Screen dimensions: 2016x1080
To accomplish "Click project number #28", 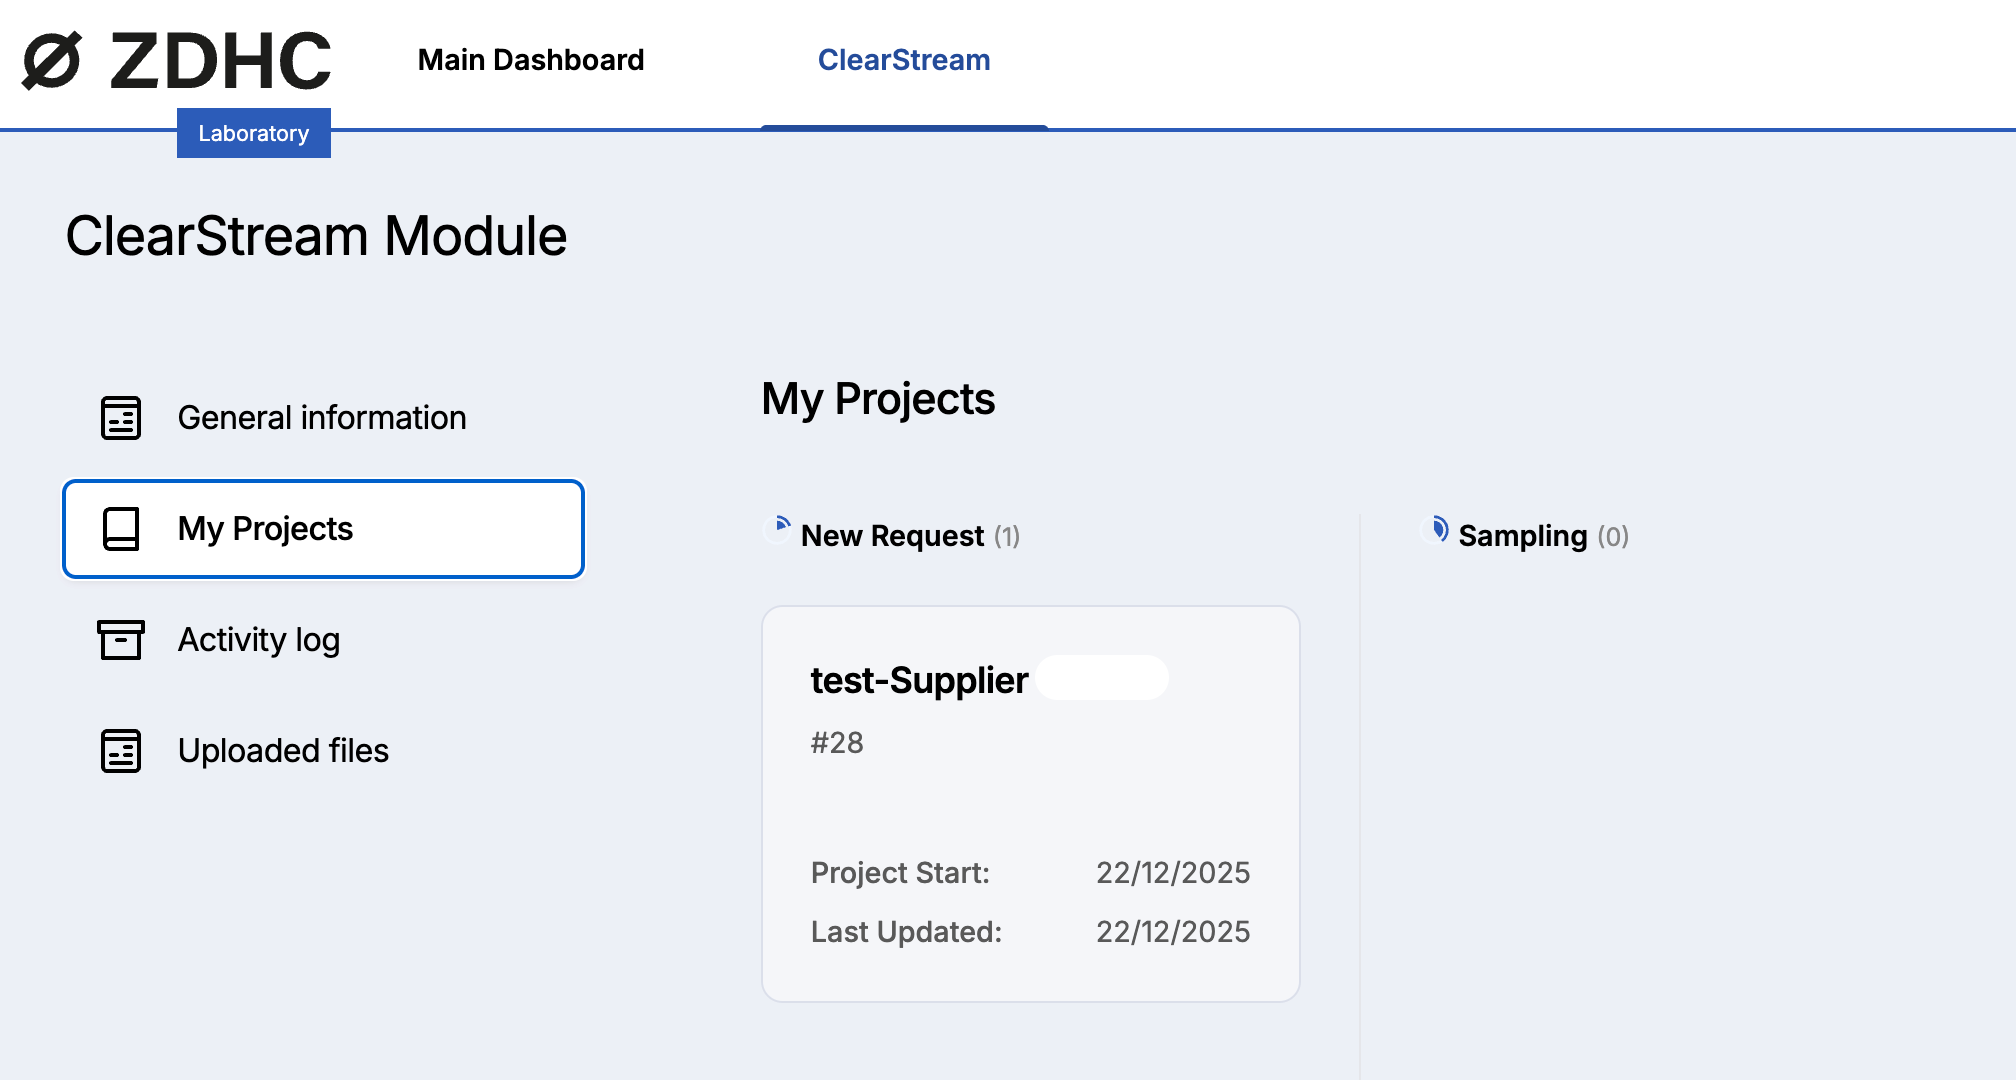I will pos(837,743).
